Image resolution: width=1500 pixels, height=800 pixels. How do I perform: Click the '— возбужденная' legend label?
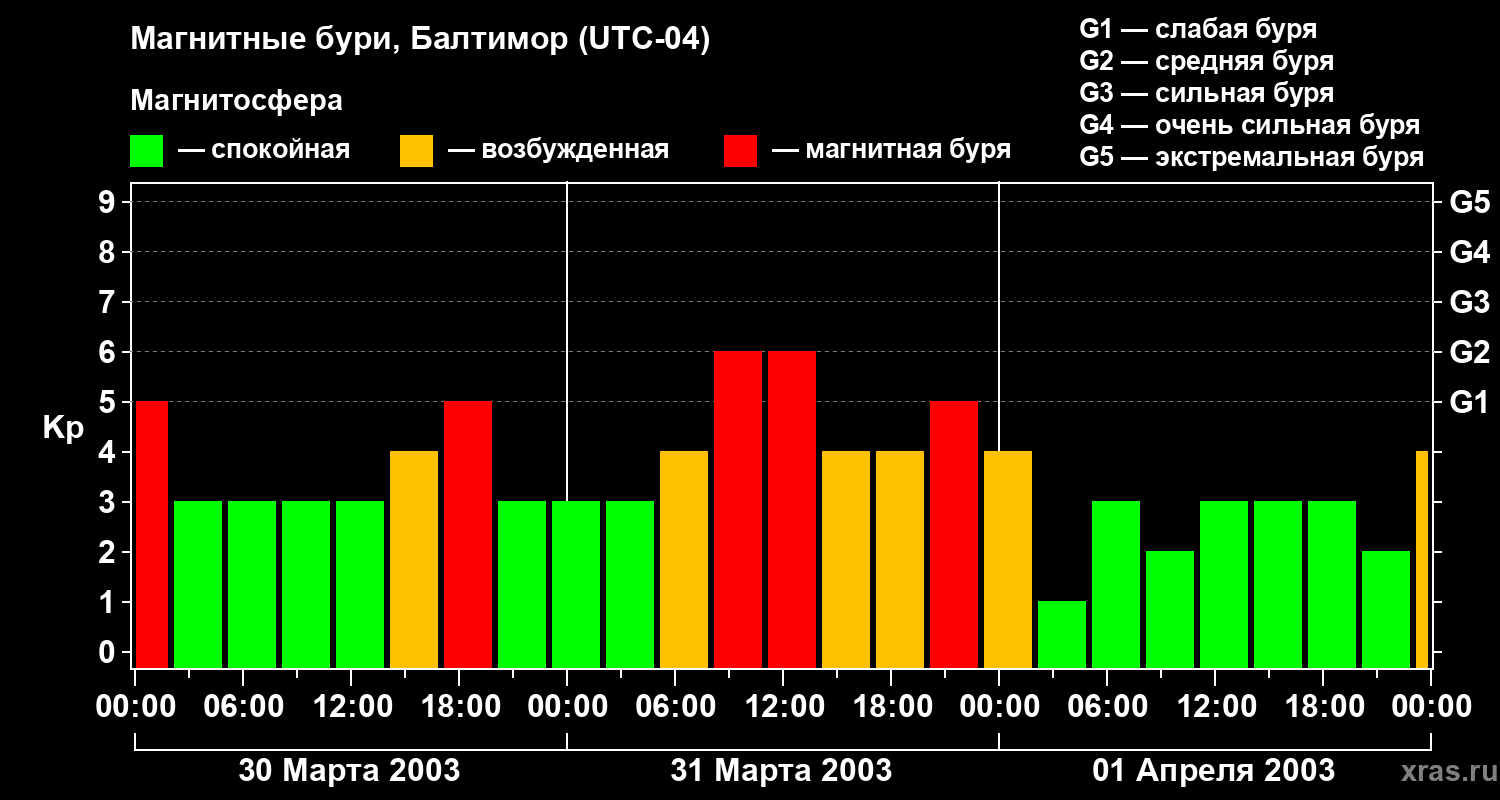558,150
